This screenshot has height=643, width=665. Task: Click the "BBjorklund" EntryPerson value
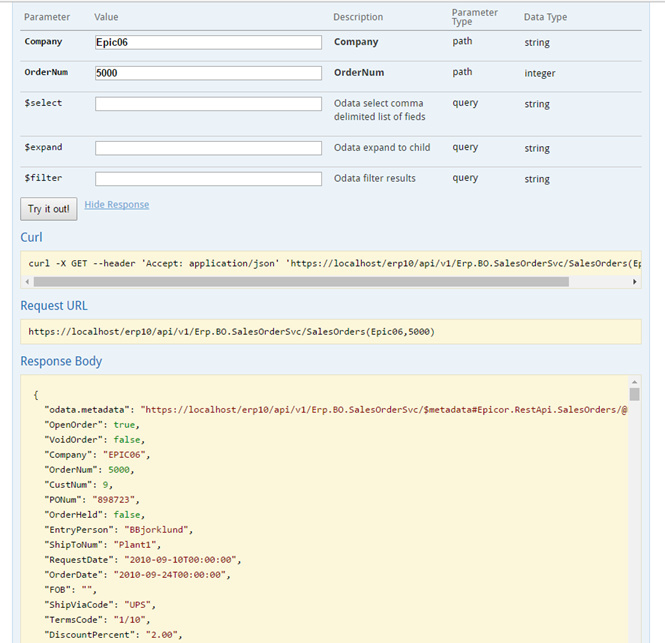pyautogui.click(x=156, y=530)
